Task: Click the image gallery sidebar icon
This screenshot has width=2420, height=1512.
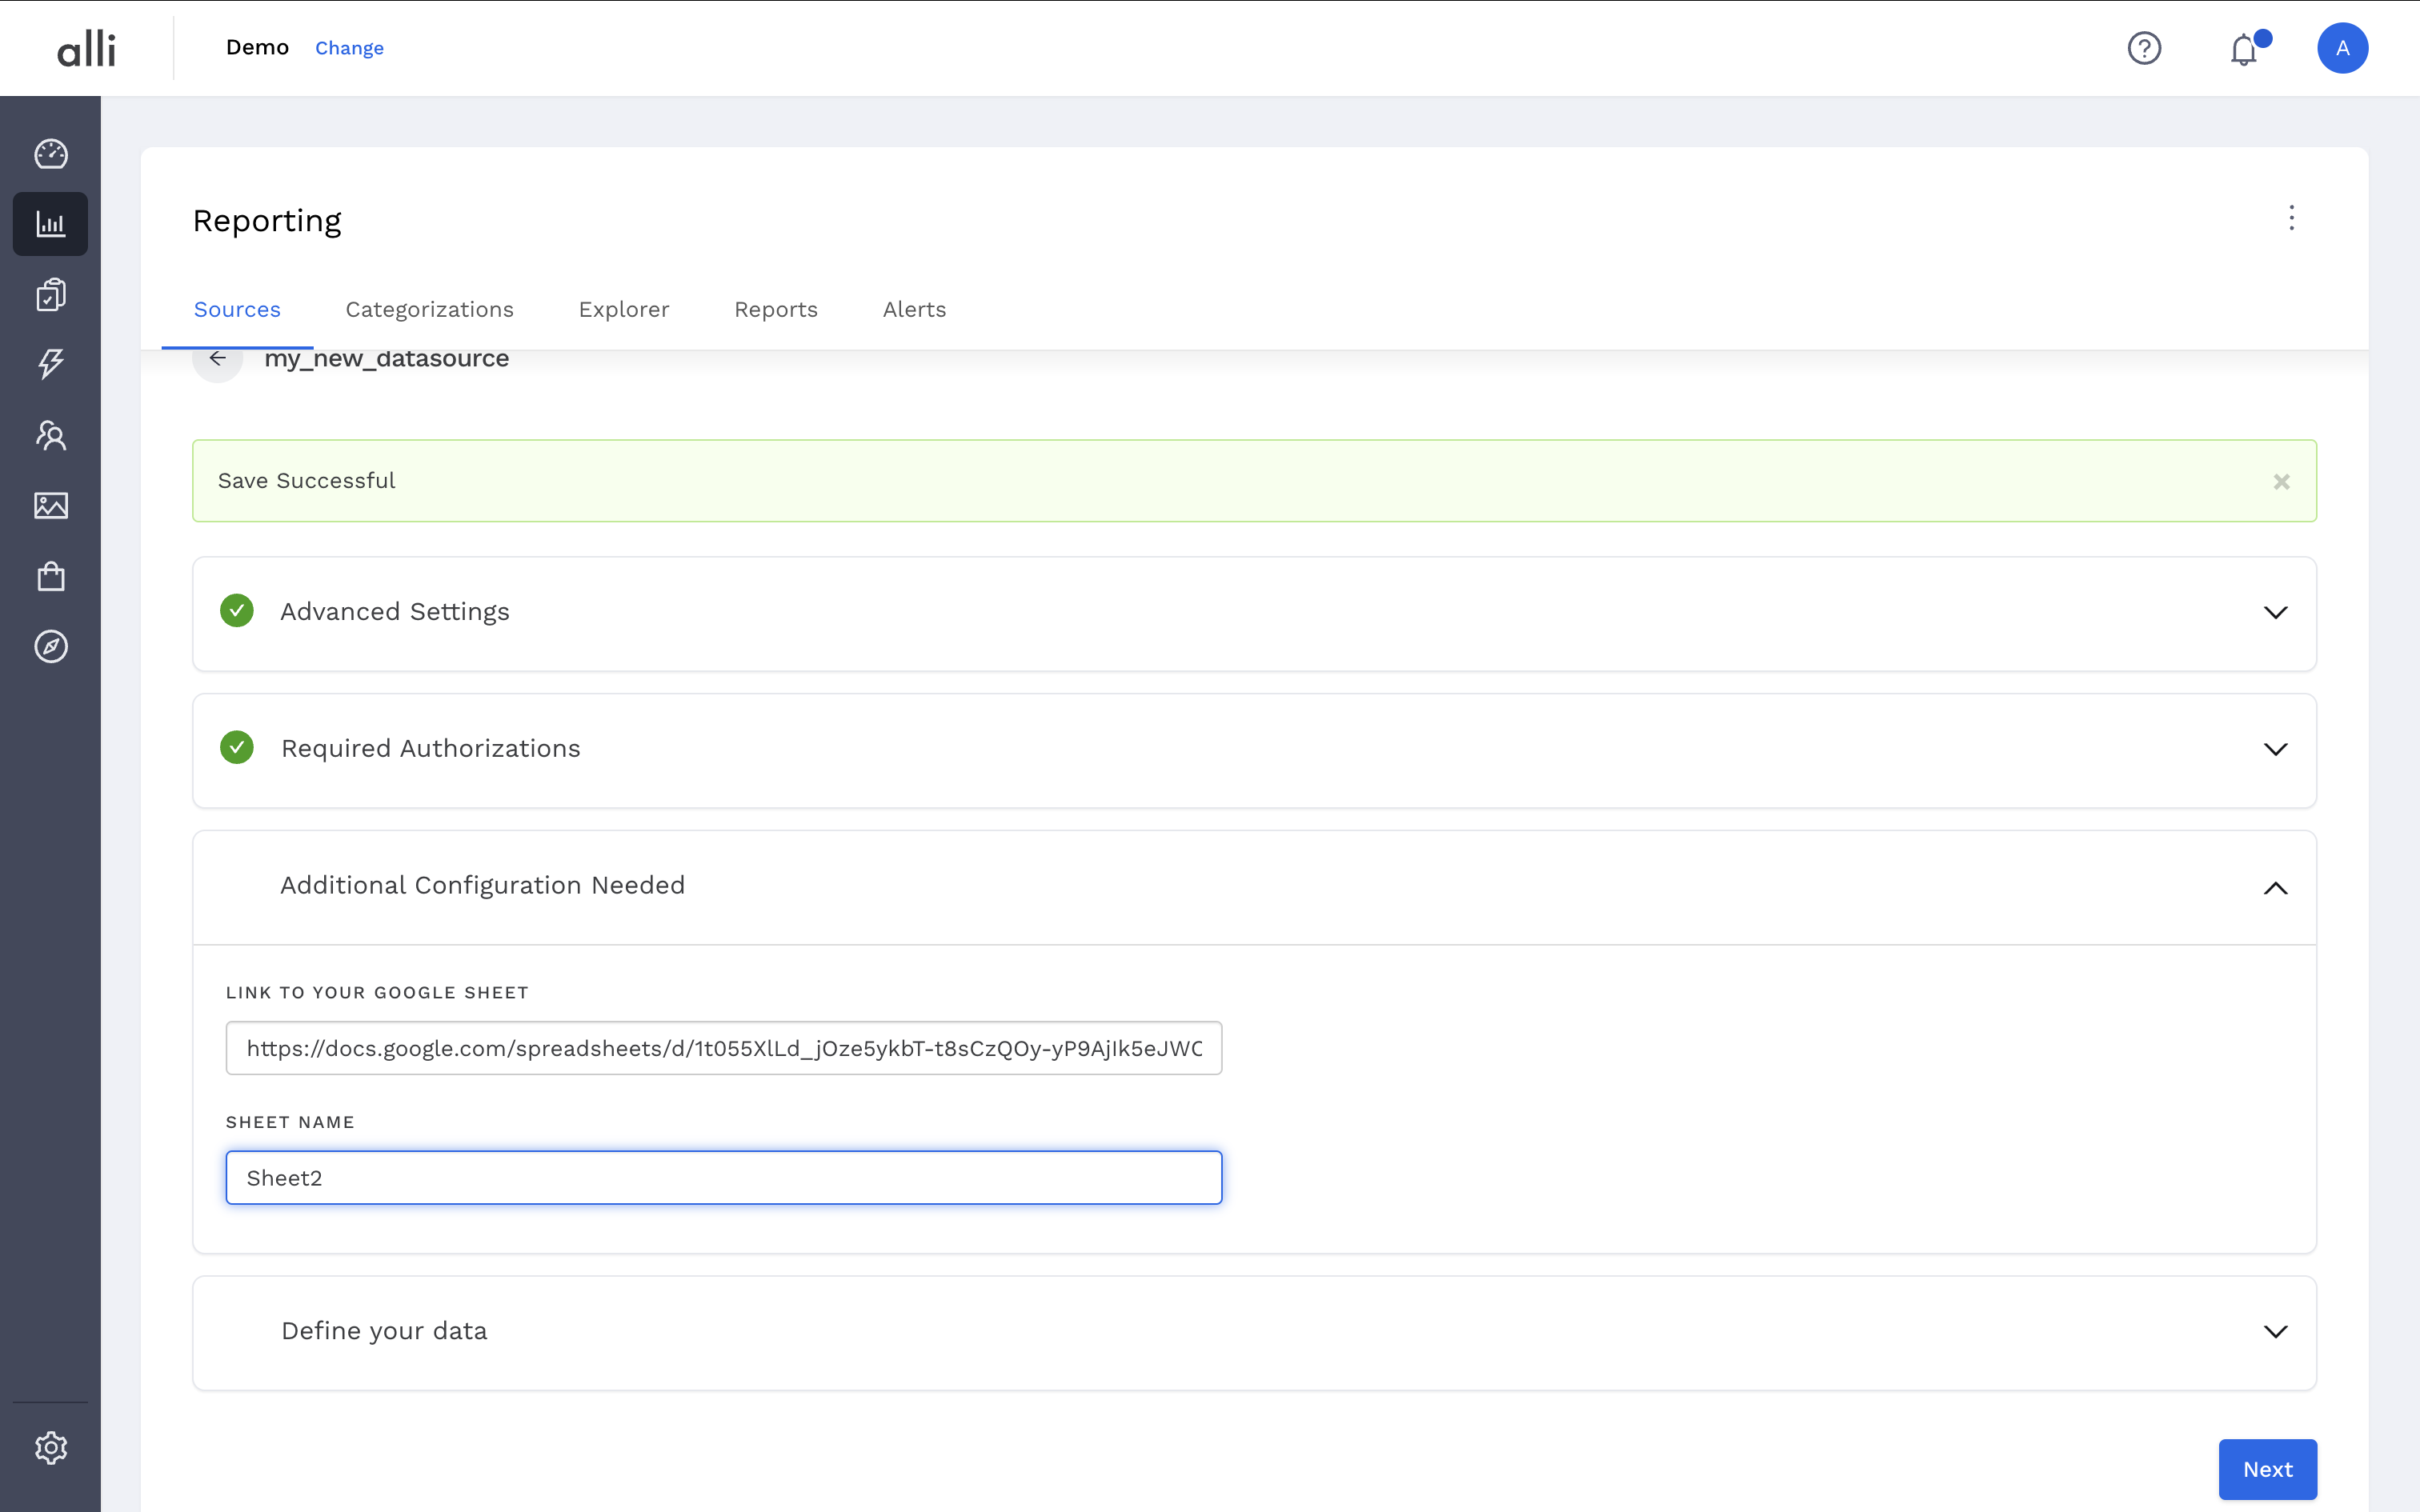Action: click(x=51, y=506)
